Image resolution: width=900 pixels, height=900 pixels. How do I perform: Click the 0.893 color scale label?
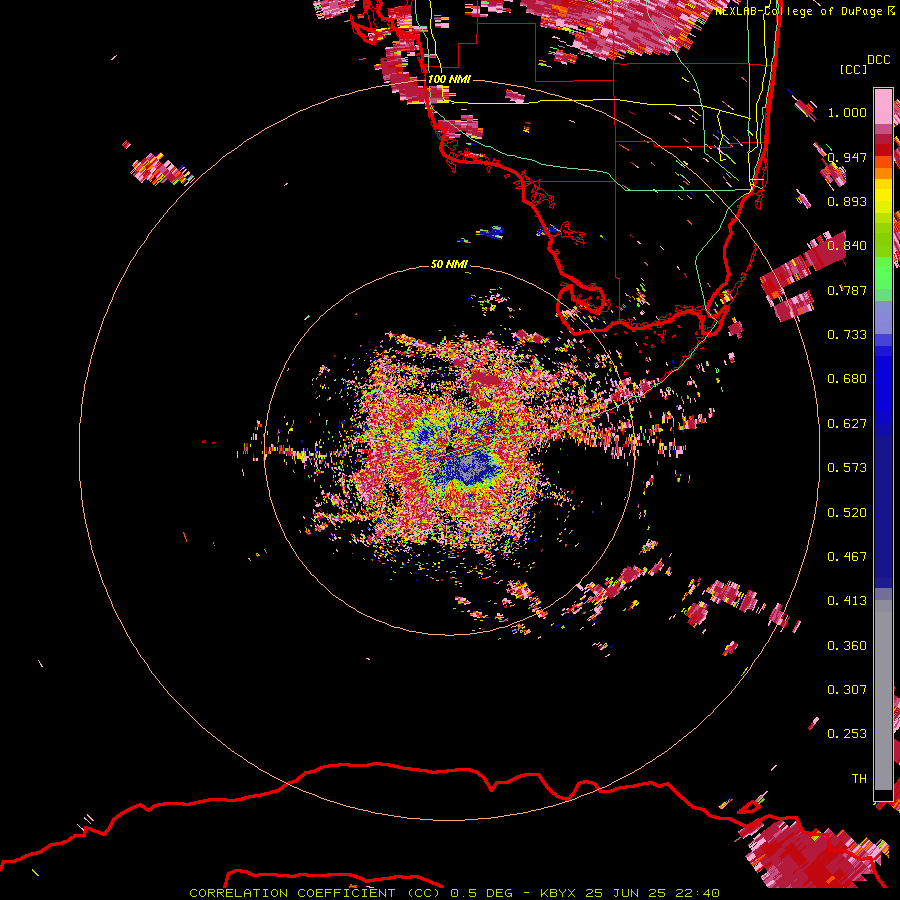(847, 201)
